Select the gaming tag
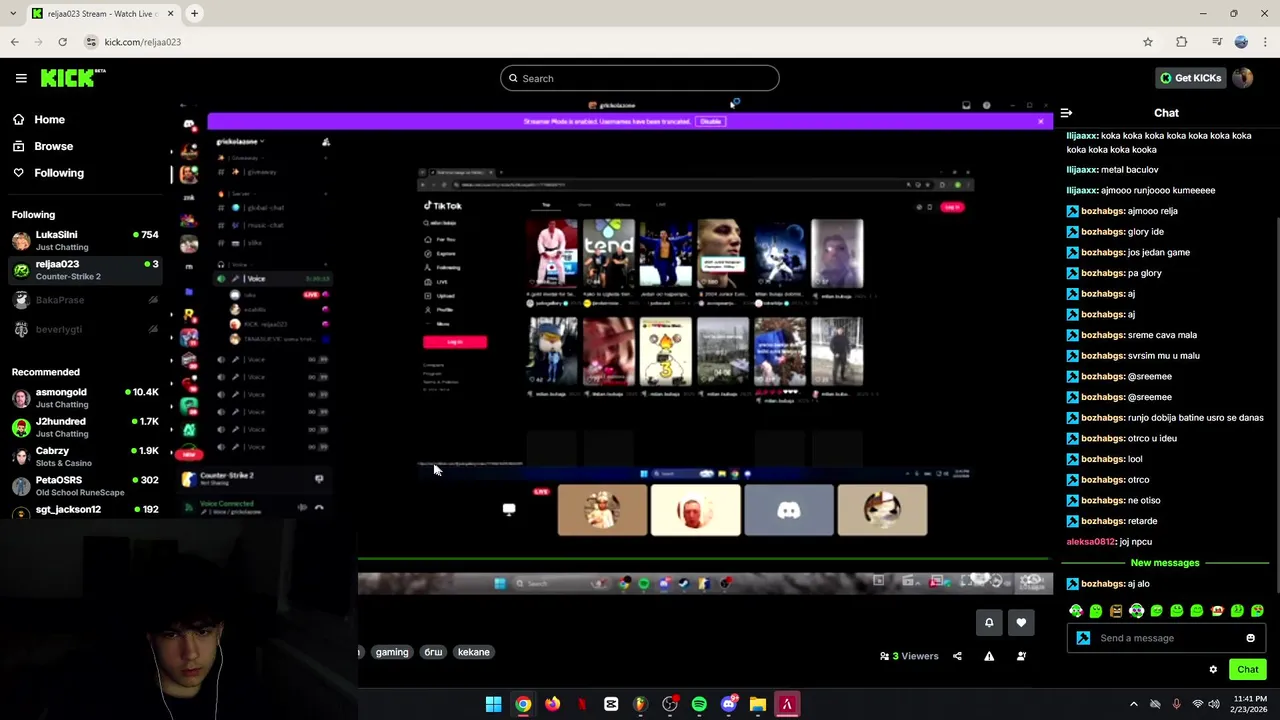This screenshot has width=1280, height=720. (392, 652)
